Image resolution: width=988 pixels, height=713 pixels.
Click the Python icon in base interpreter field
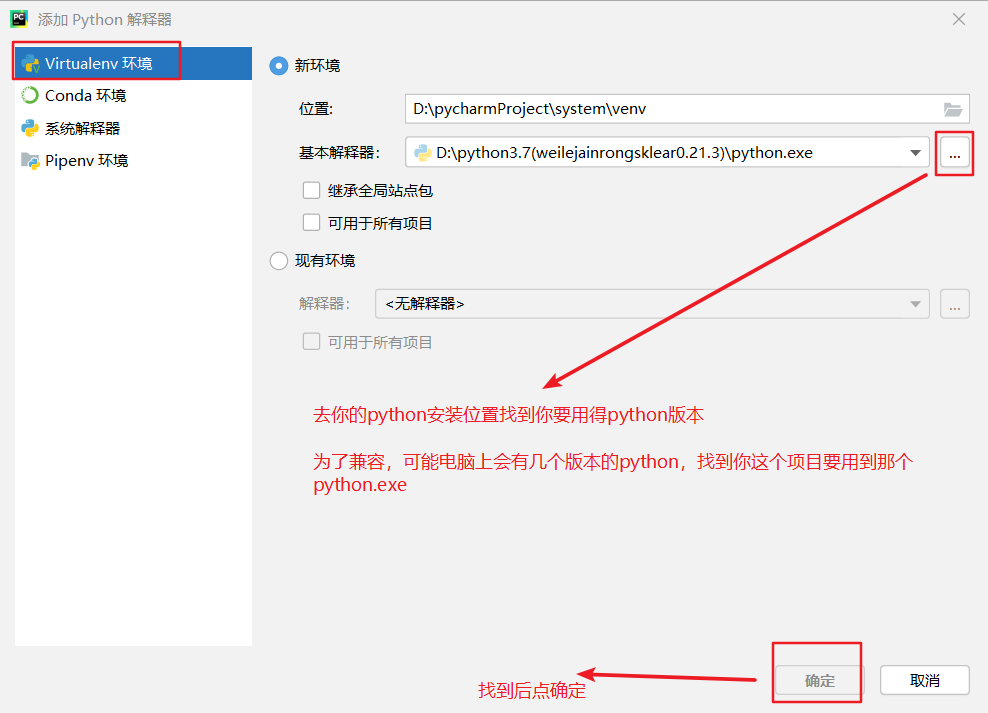422,152
